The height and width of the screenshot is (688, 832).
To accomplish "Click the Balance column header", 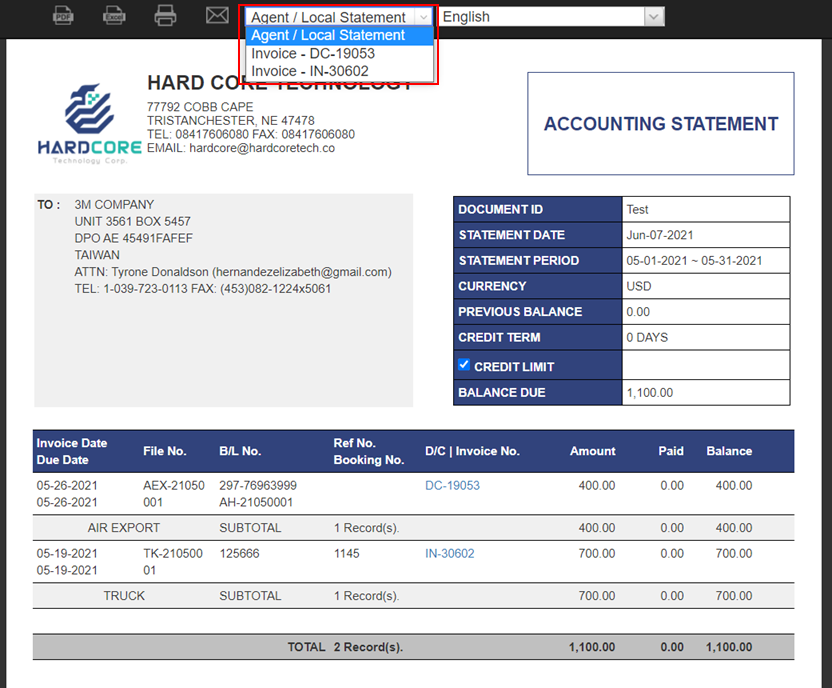I will 729,451.
